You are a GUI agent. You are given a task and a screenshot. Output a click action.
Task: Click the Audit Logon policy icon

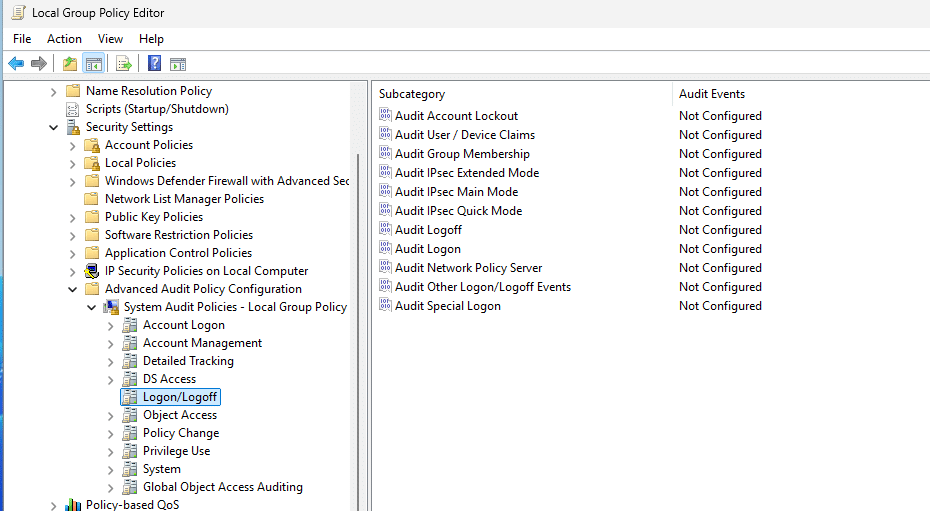(386, 249)
